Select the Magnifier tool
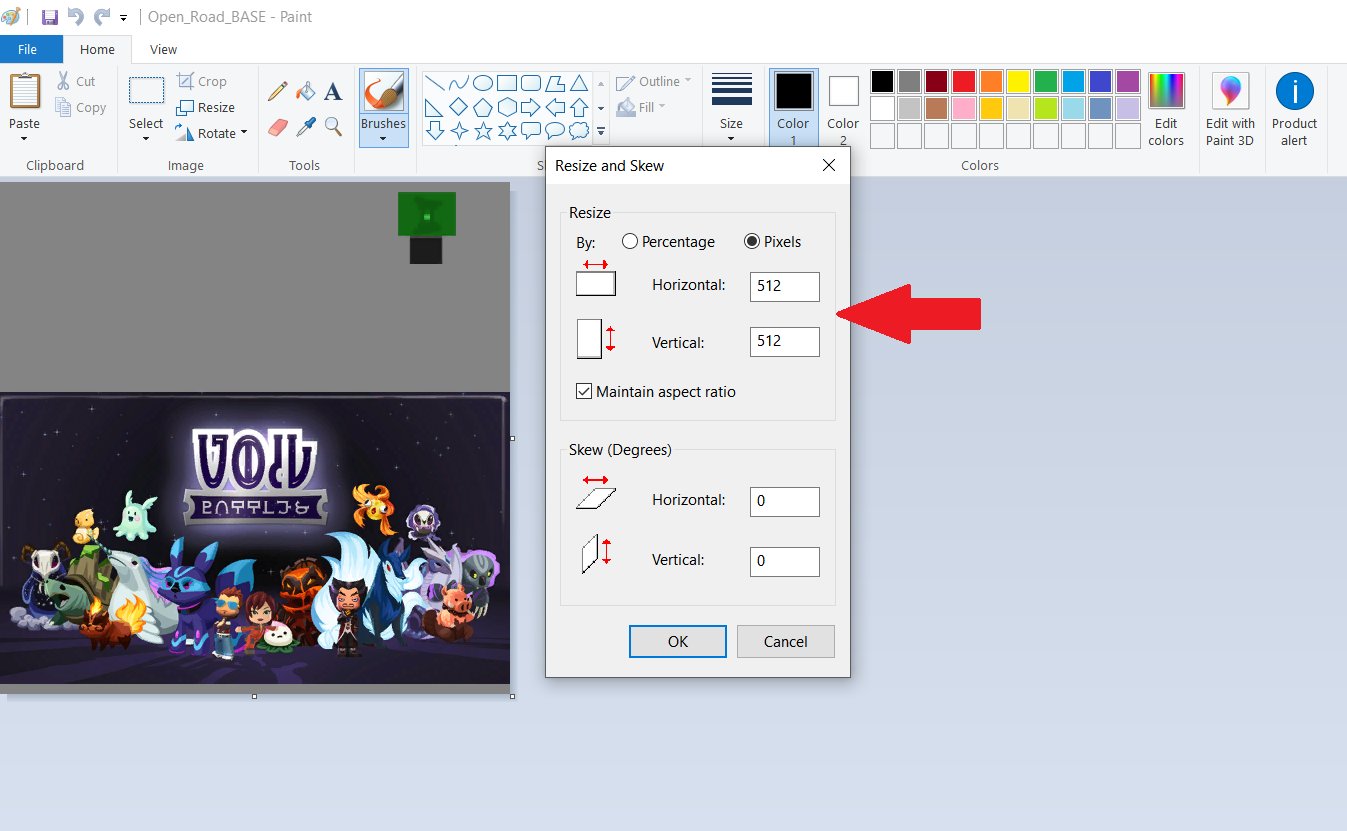 click(333, 127)
